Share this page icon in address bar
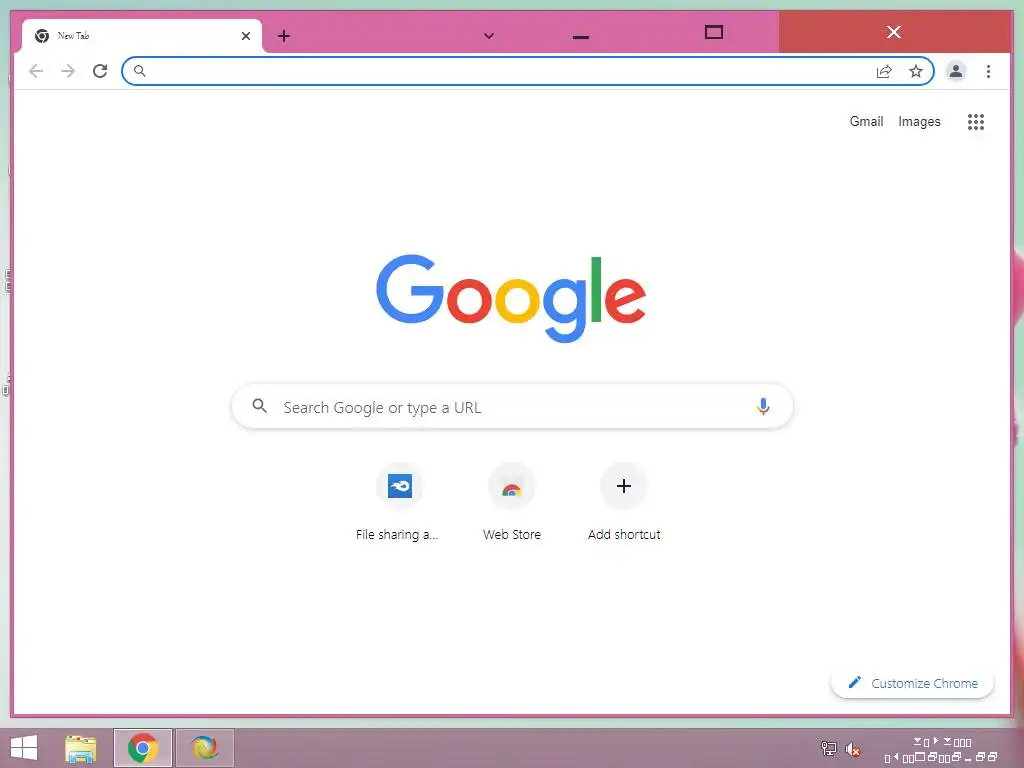This screenshot has width=1024, height=768. (x=884, y=71)
